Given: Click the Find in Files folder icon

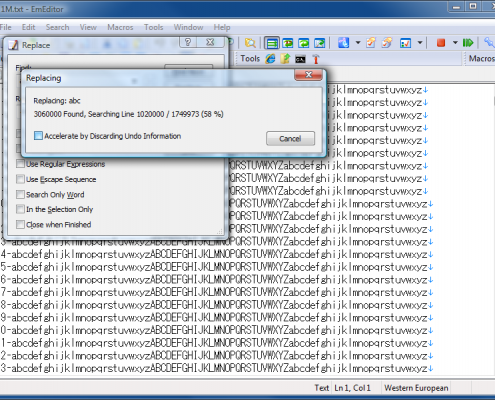Looking at the screenshot, I should pos(250,43).
